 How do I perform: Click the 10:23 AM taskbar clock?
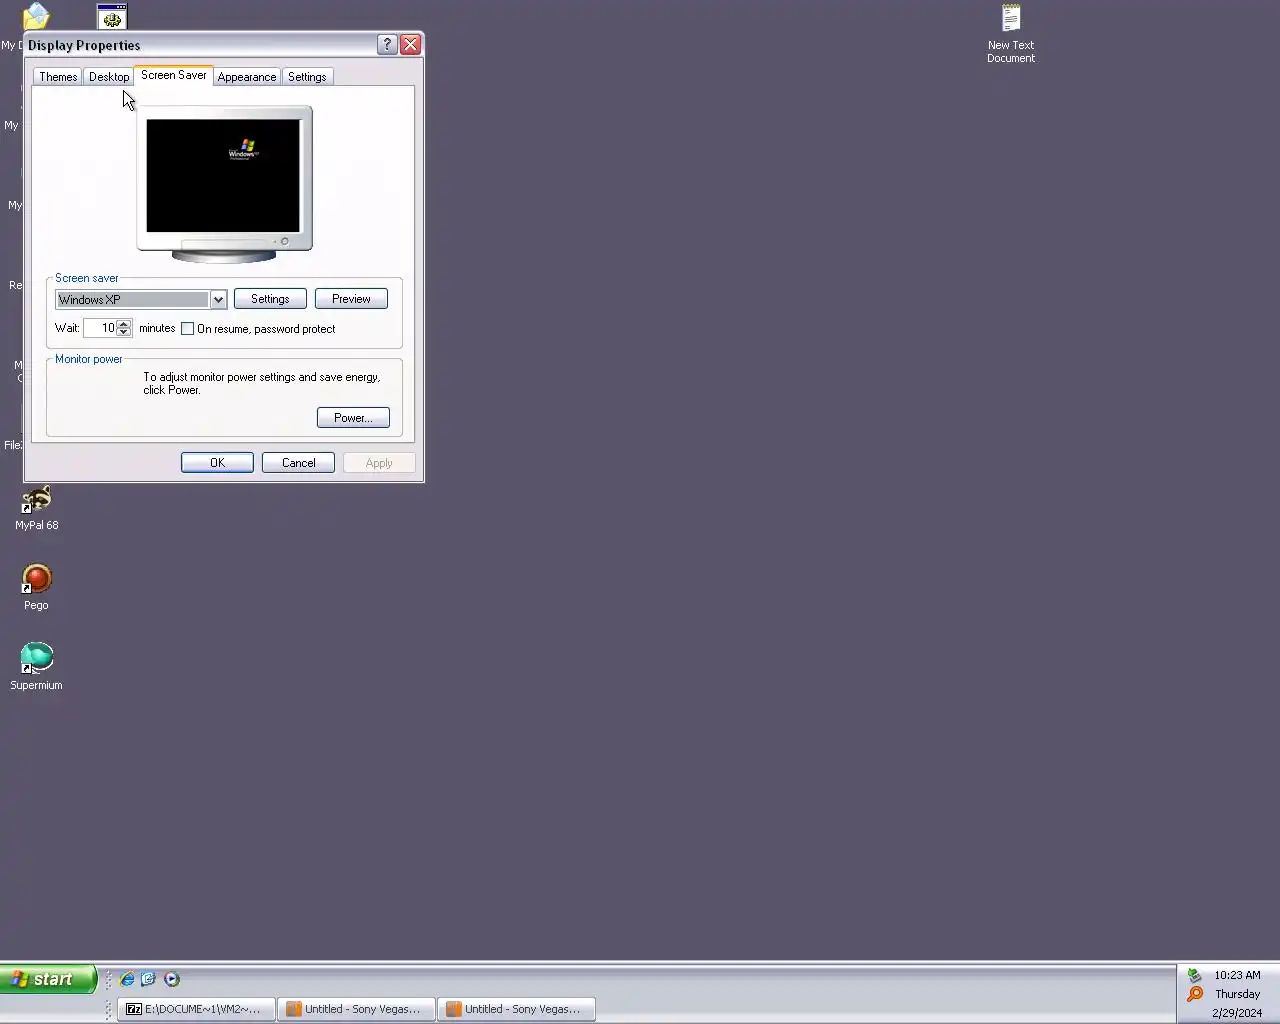(1237, 975)
